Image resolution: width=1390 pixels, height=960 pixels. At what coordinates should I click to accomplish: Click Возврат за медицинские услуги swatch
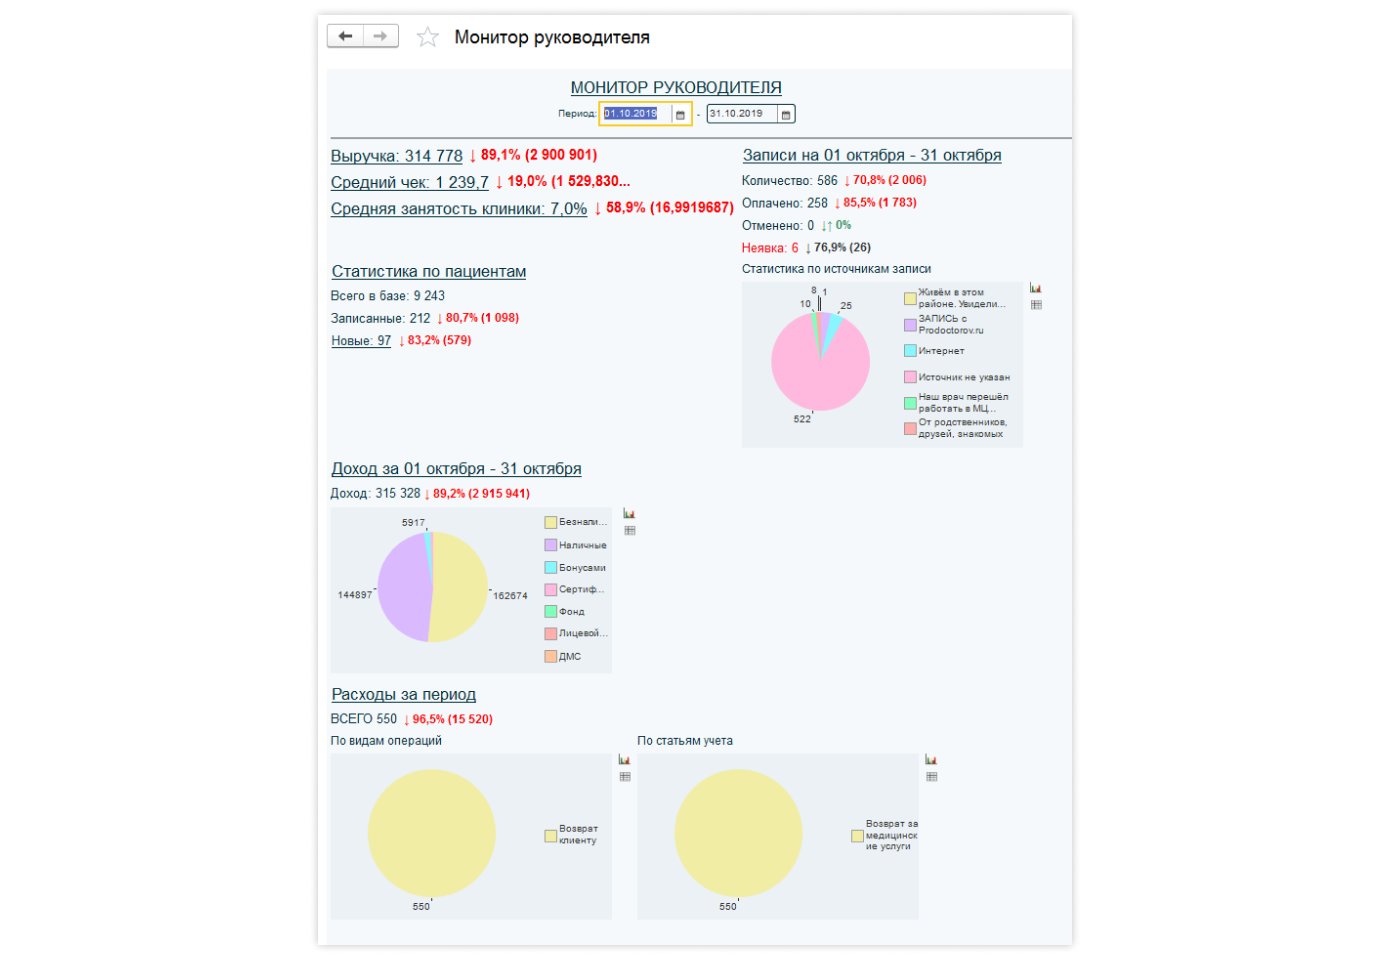point(857,836)
